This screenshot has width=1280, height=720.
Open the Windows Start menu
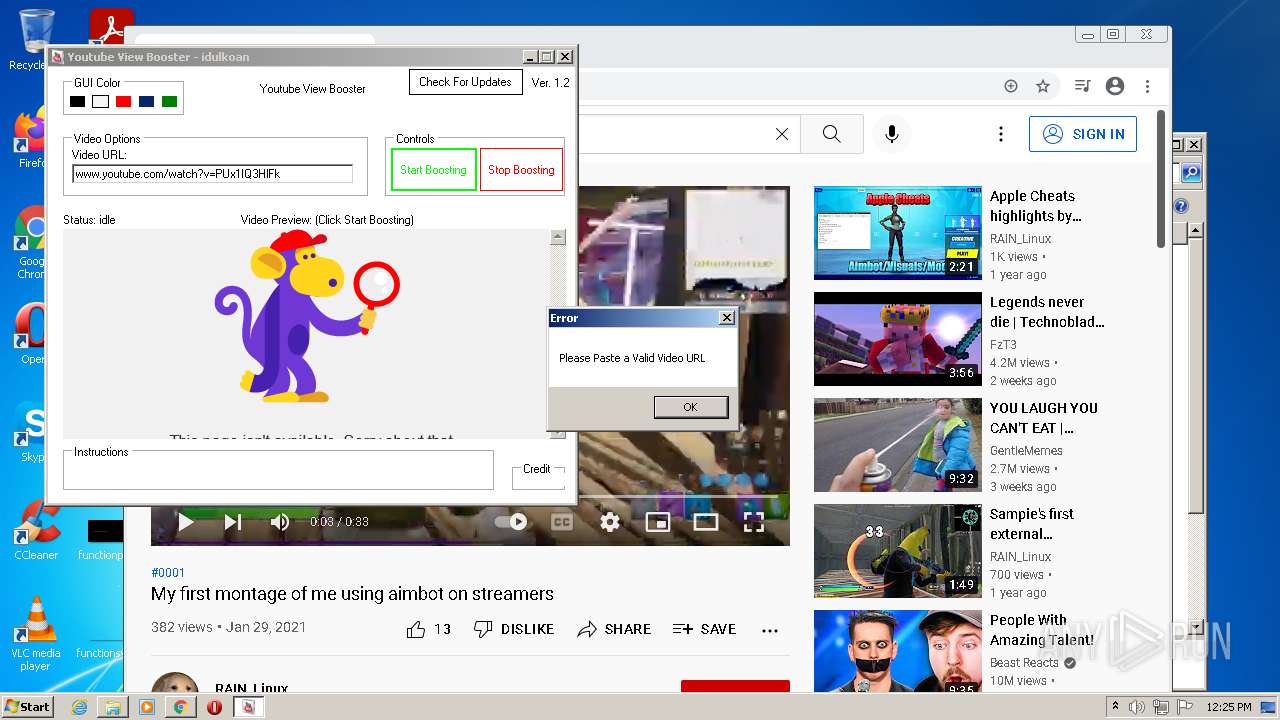coord(27,707)
